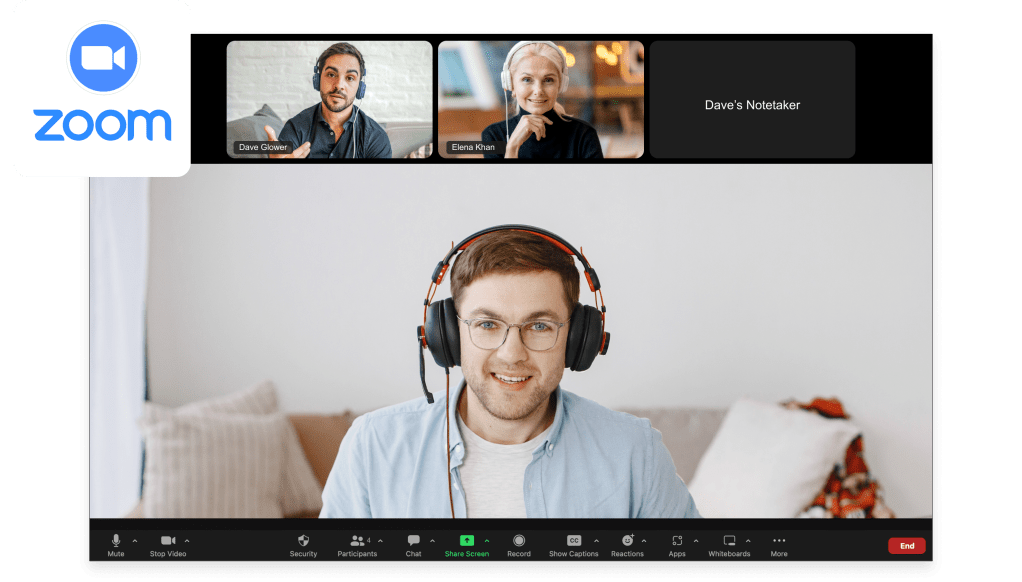Select the Dave's Notetaker participant tile
Image resolution: width=1022 pixels, height=582 pixels.
coord(752,99)
